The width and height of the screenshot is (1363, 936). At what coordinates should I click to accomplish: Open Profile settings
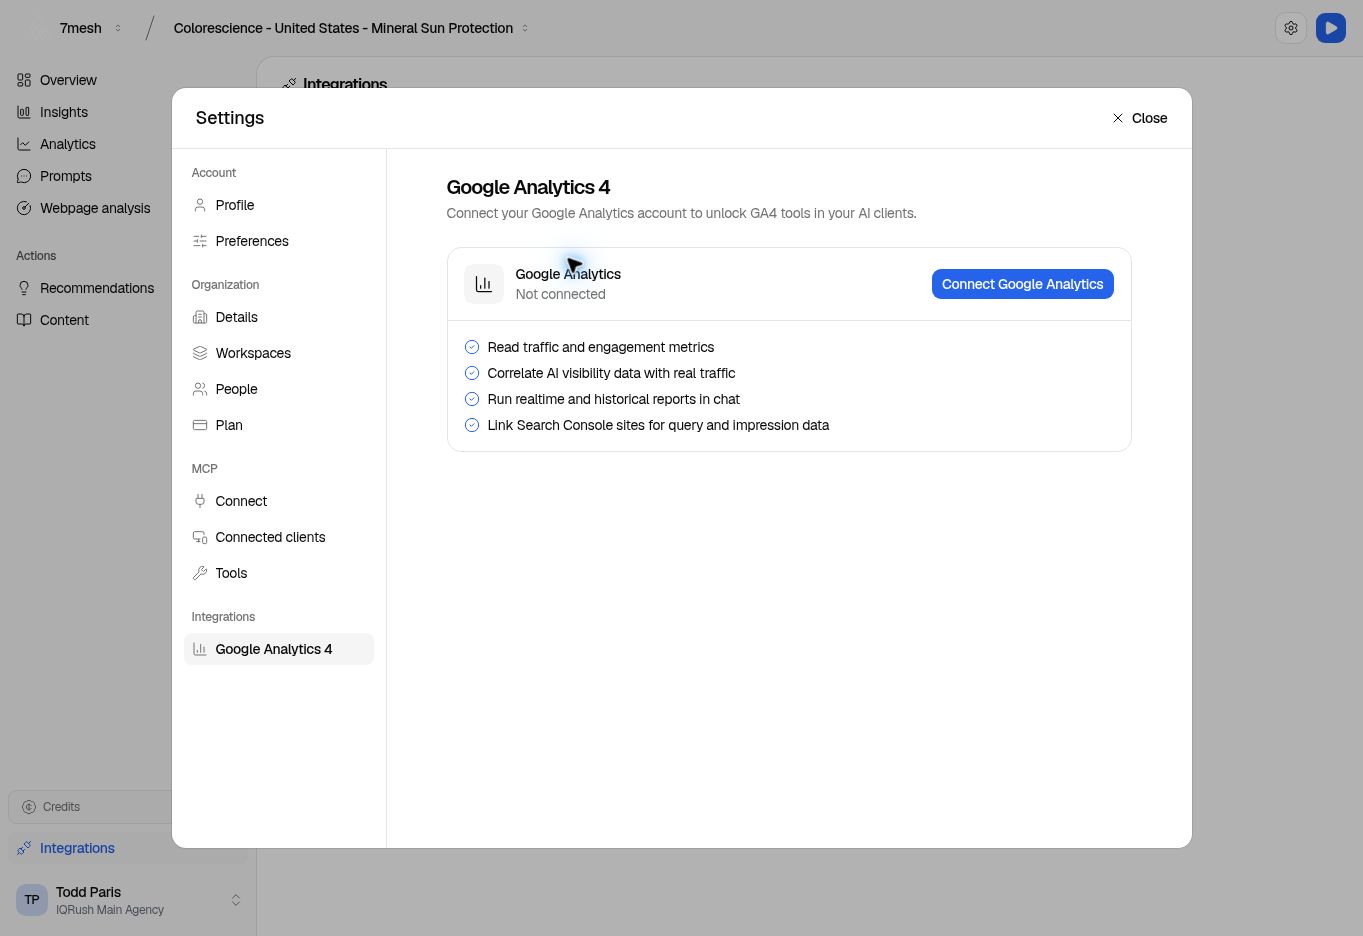[279, 205]
